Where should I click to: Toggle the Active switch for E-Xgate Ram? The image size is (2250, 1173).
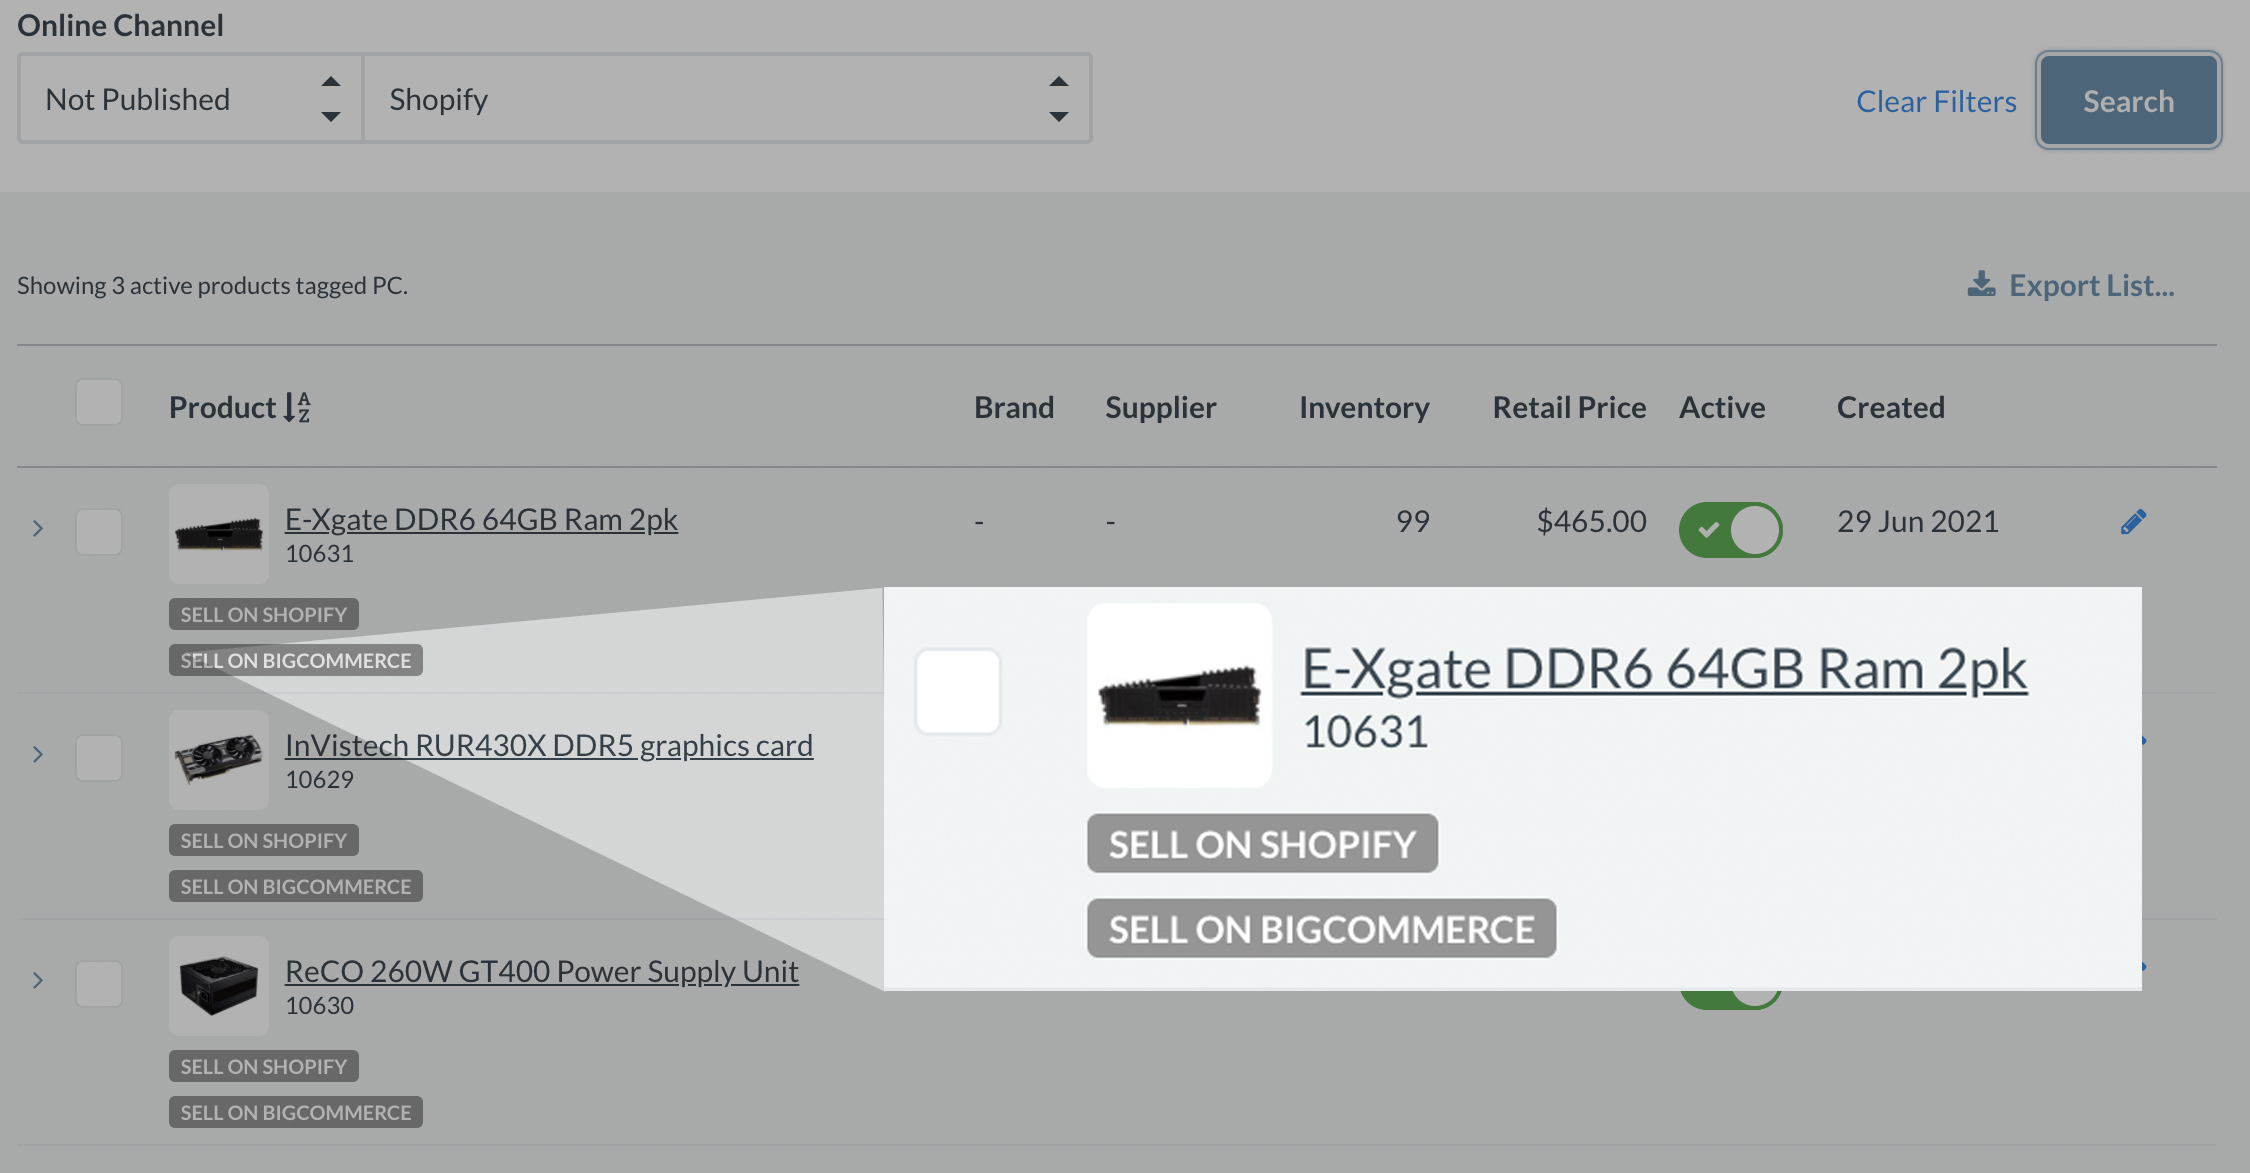pos(1730,529)
